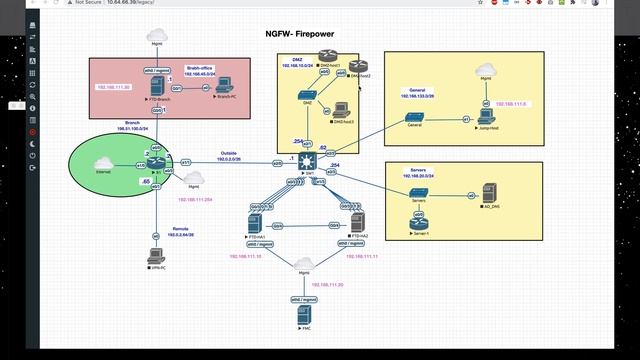Click the 192.168.111.10 address under FTD-HA1

(x=245, y=256)
